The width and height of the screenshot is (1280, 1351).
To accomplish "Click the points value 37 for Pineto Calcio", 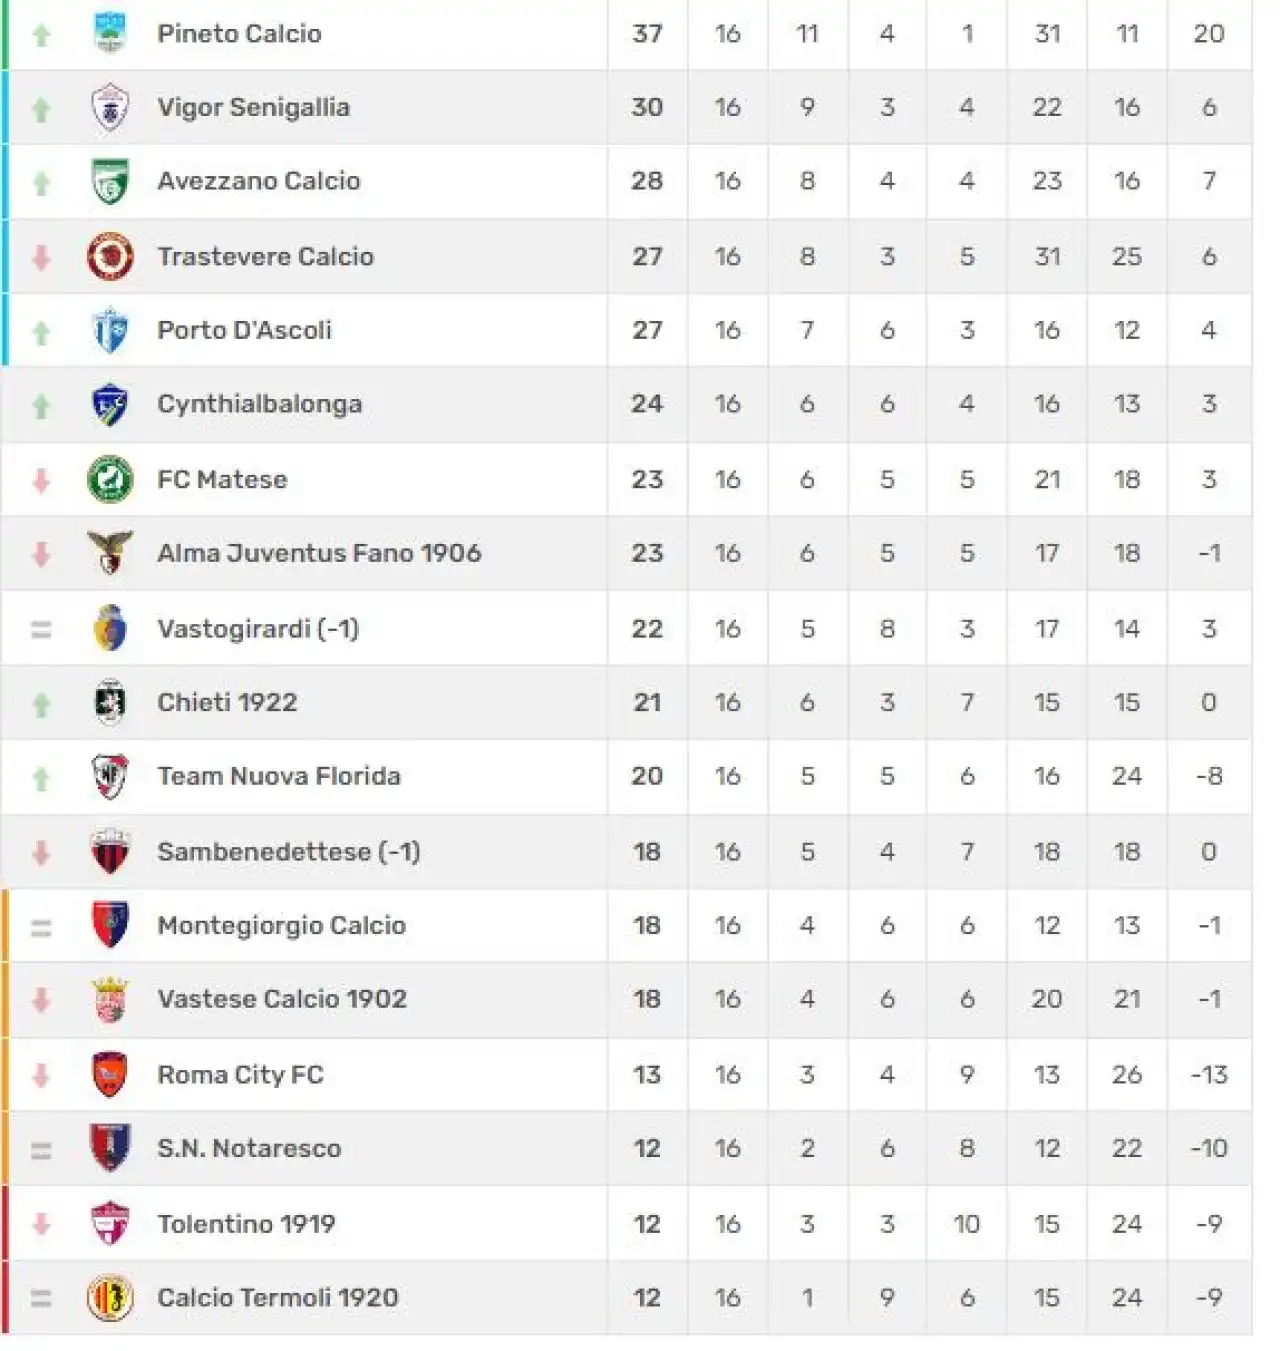I will (647, 34).
